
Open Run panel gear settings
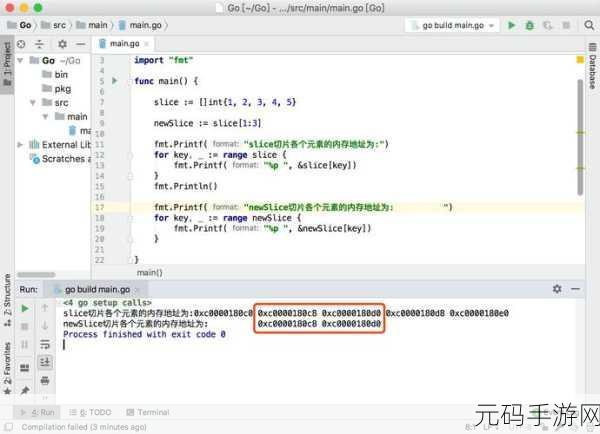[557, 289]
